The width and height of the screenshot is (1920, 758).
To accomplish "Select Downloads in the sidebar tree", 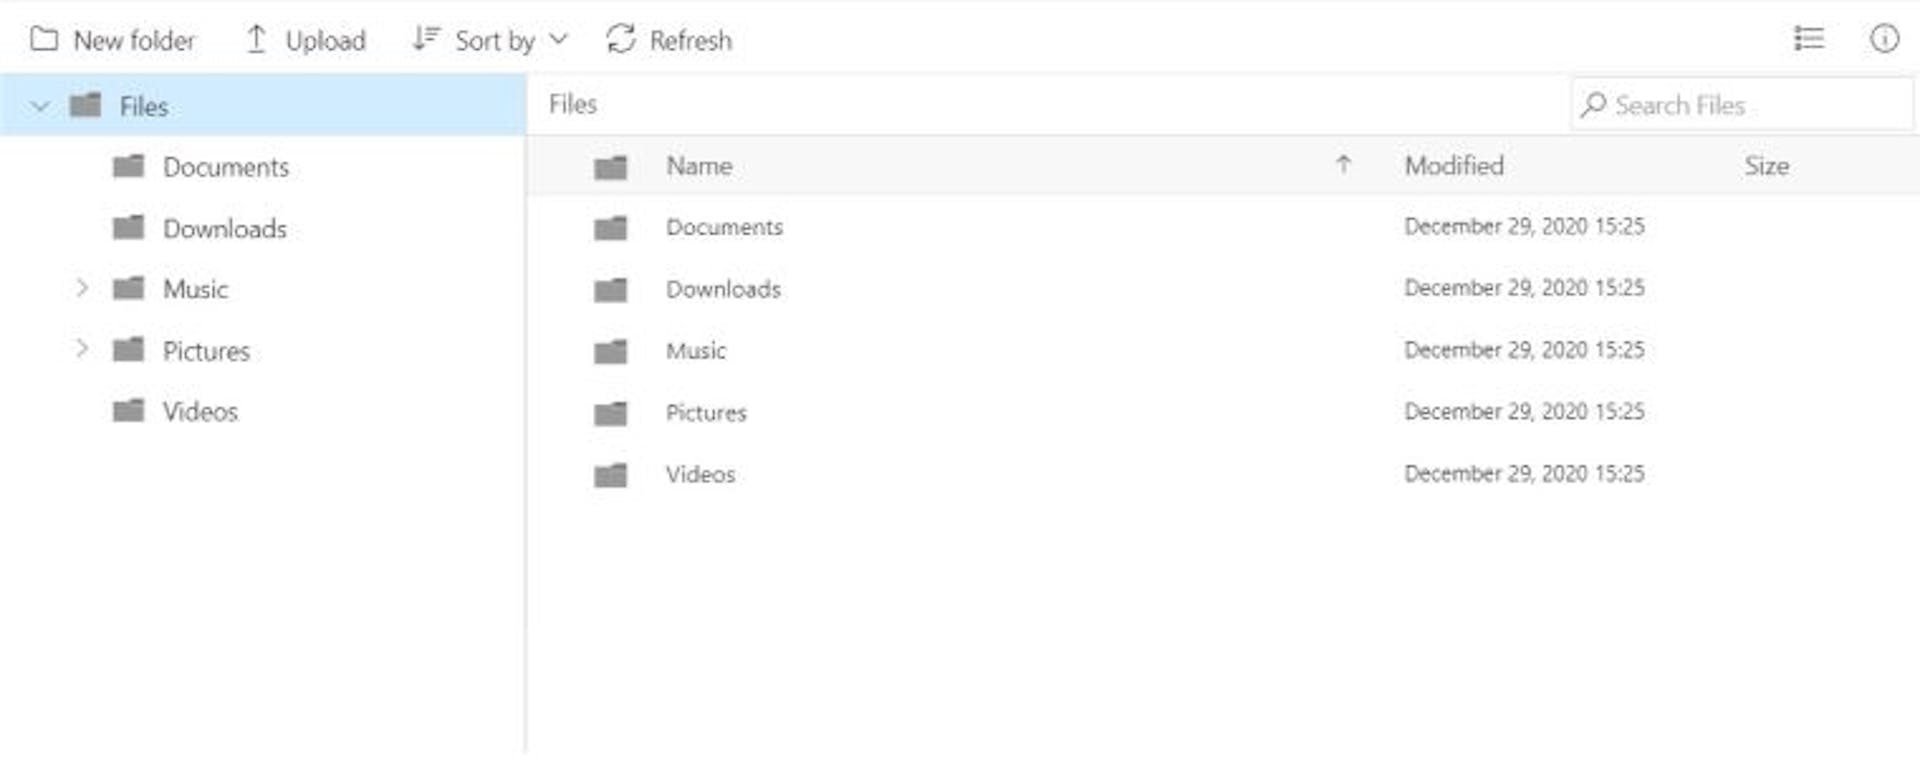I will pos(224,228).
